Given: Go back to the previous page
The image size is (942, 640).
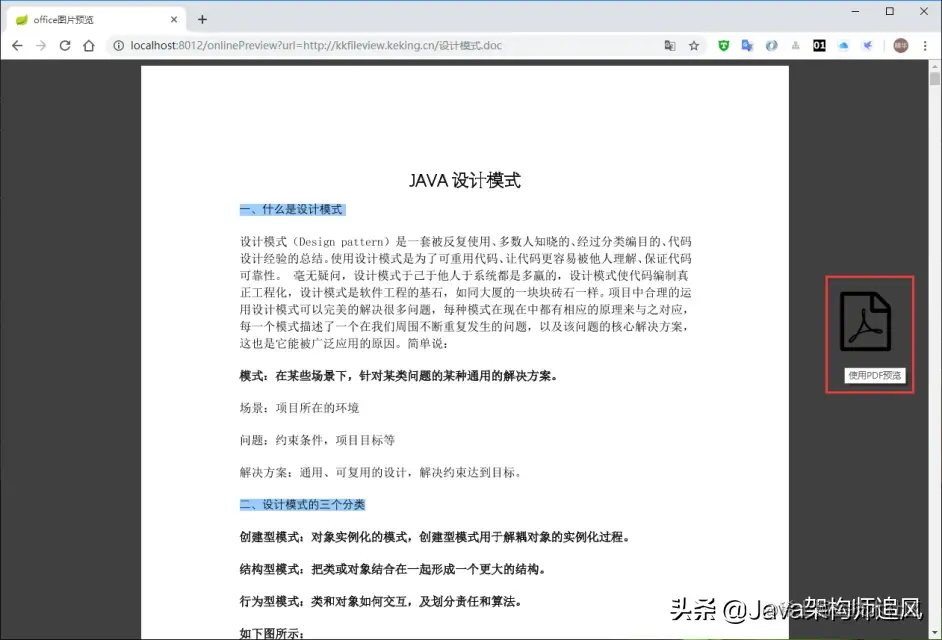Looking at the screenshot, I should click(x=17, y=46).
